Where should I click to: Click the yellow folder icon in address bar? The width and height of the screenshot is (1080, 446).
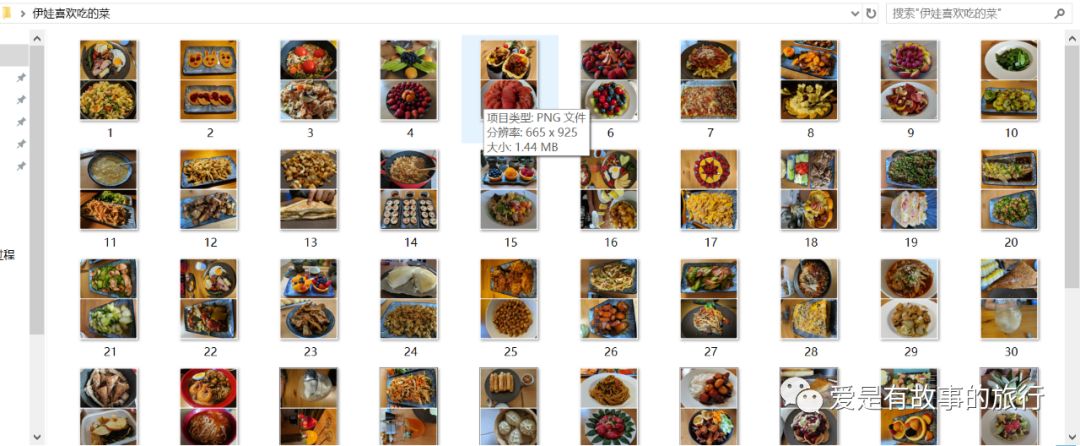(x=6, y=13)
